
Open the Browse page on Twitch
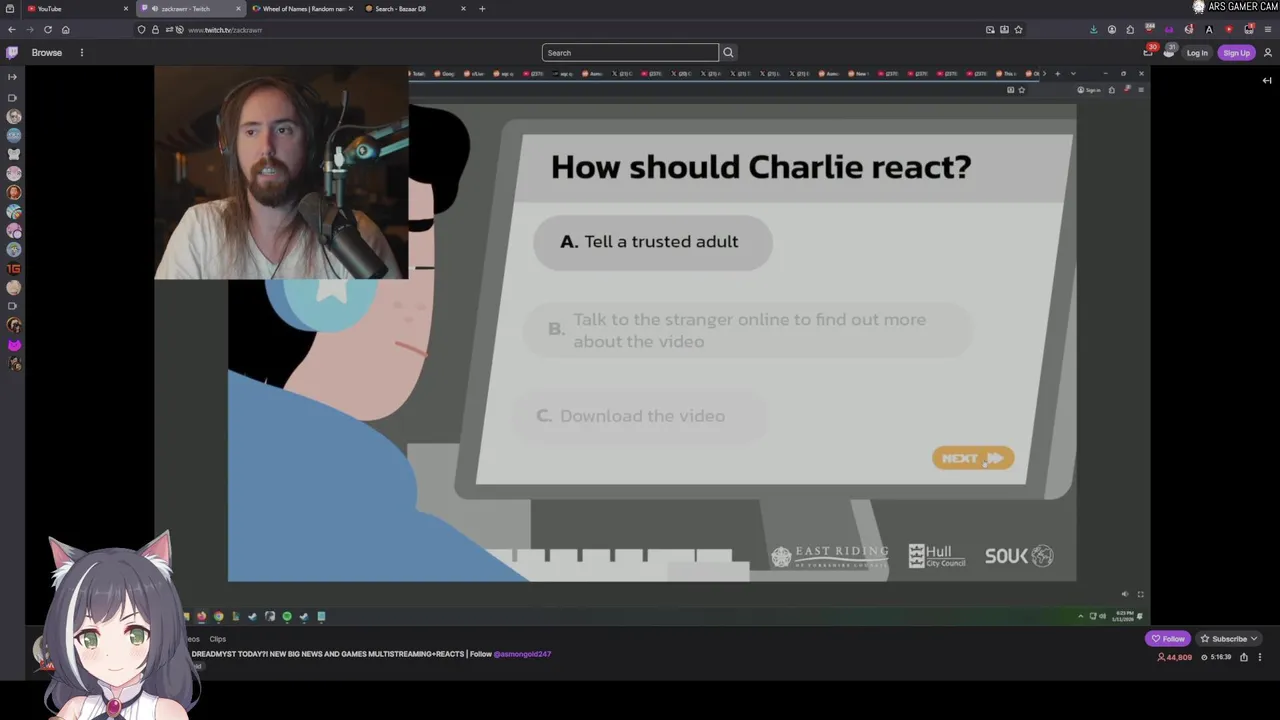point(46,52)
